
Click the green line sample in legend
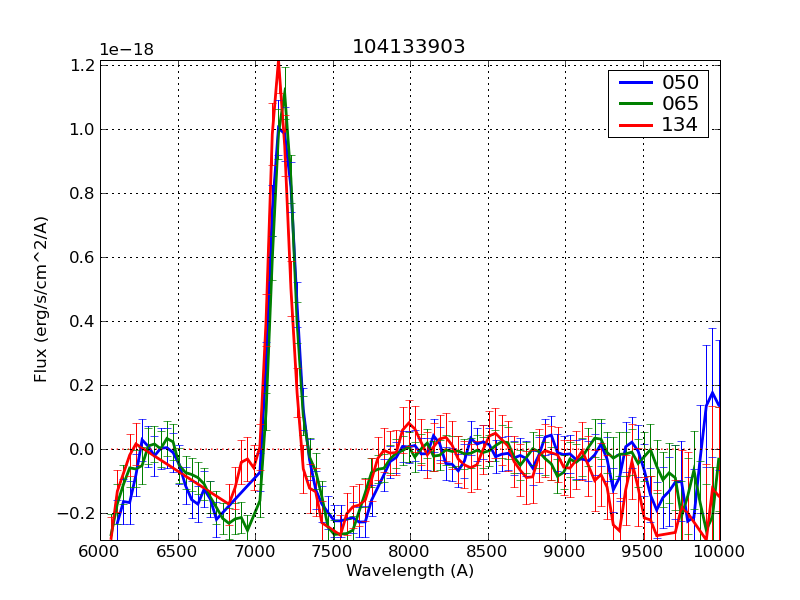pos(633,104)
